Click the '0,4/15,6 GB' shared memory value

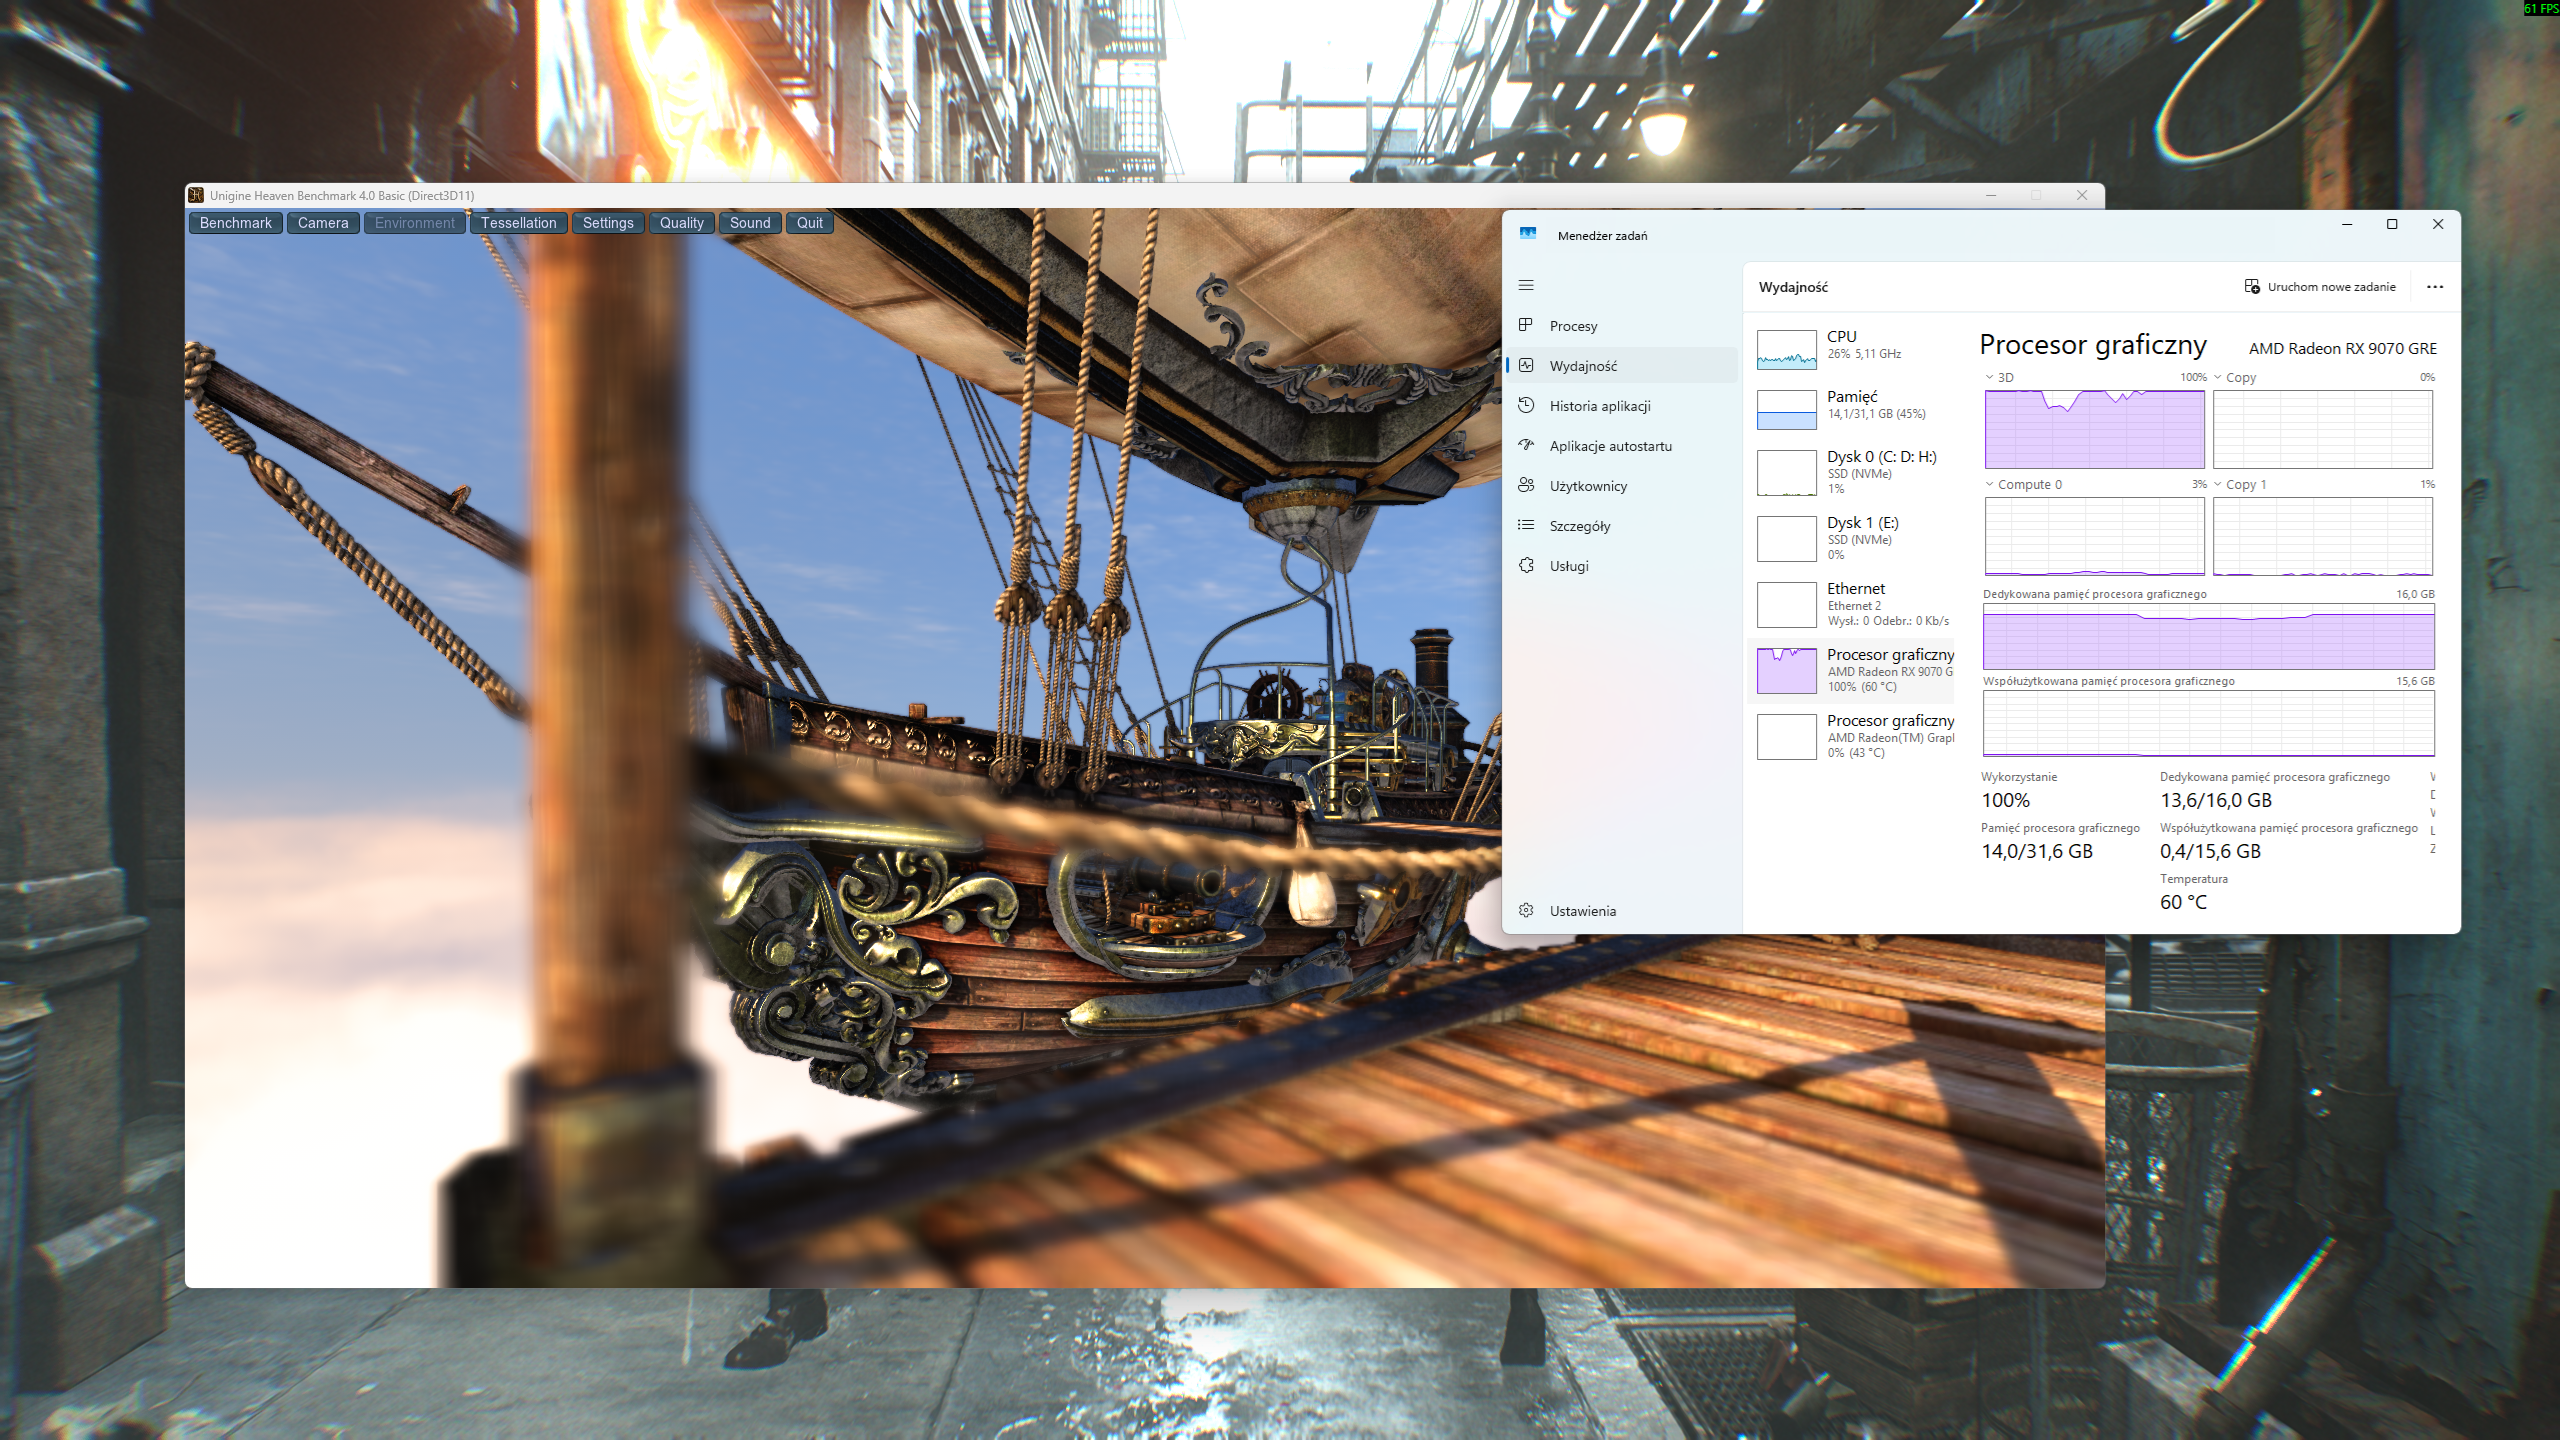[x=2210, y=851]
